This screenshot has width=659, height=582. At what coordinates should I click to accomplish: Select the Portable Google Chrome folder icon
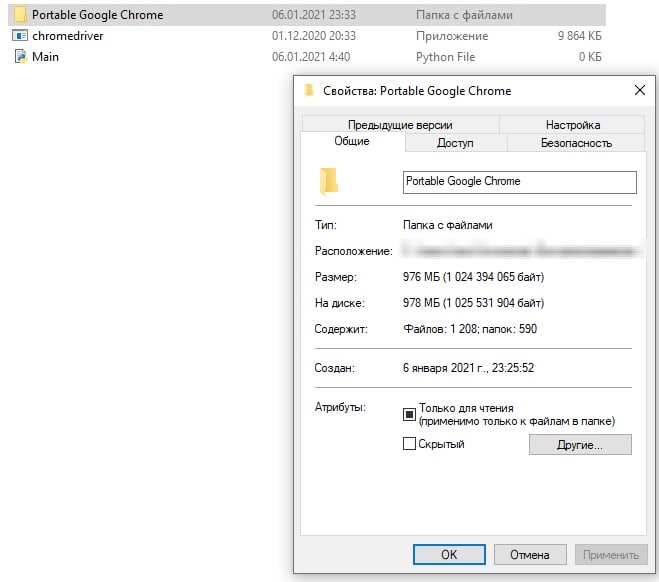(20, 15)
